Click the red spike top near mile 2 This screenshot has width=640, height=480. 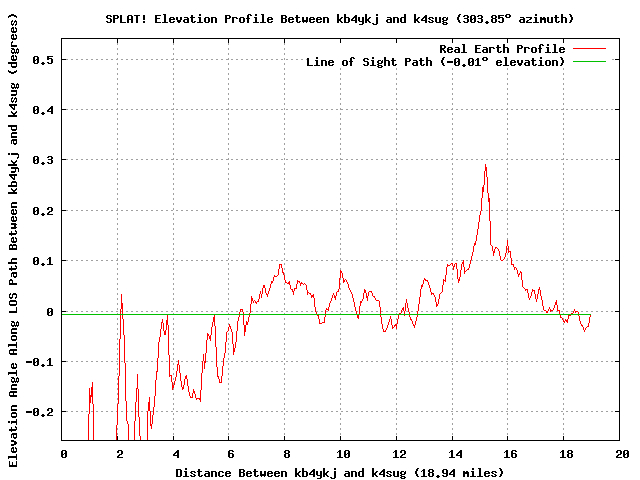pos(121,295)
